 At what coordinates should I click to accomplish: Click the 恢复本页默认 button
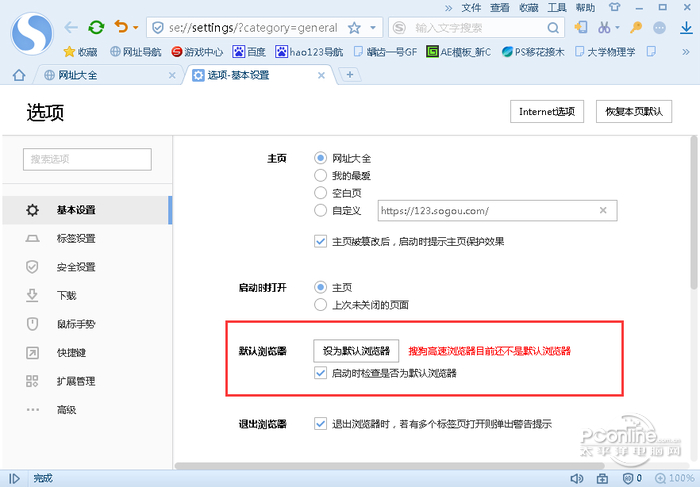[634, 112]
